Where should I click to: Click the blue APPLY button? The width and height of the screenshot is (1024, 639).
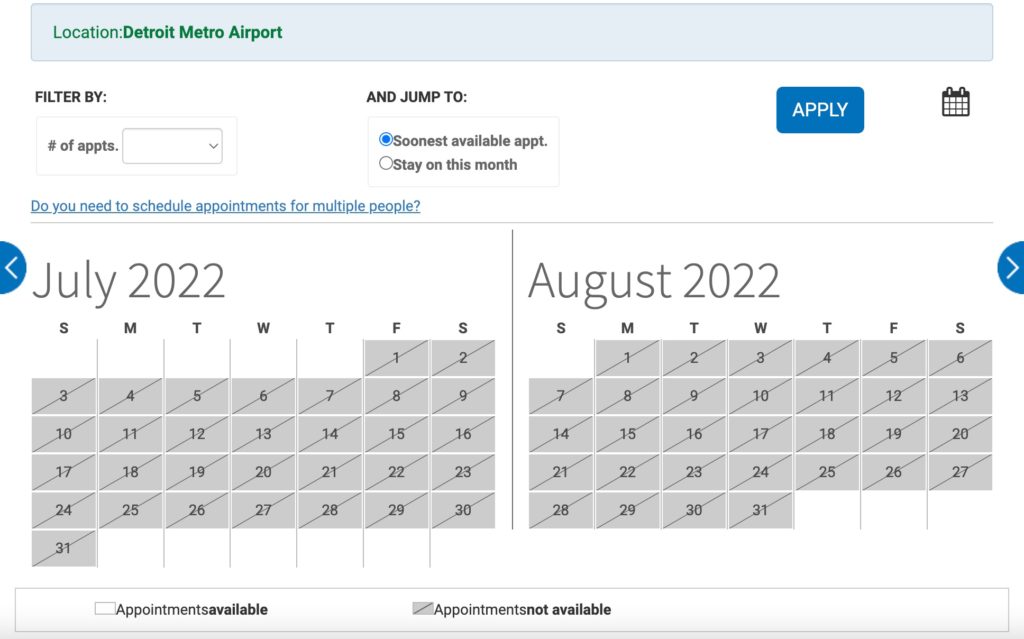820,110
